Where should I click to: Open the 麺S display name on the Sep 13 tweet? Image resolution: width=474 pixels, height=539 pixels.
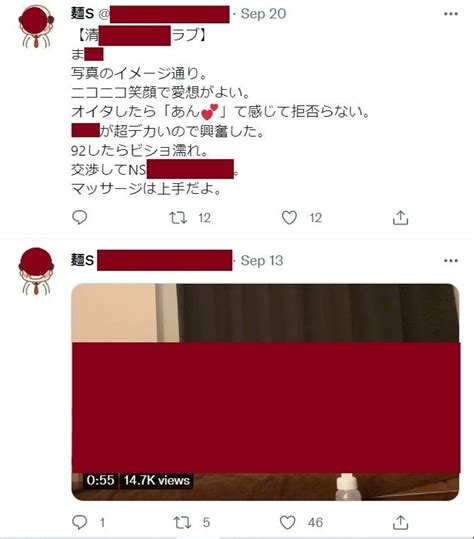(x=82, y=260)
